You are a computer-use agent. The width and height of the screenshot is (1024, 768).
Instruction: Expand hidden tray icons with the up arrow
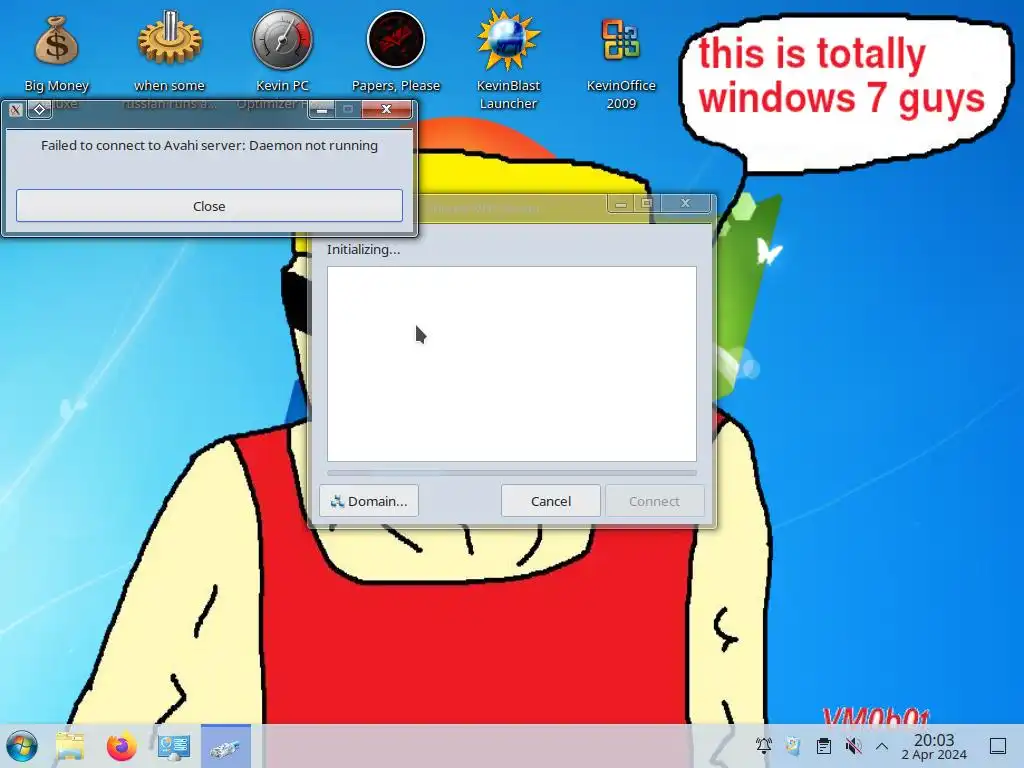882,746
